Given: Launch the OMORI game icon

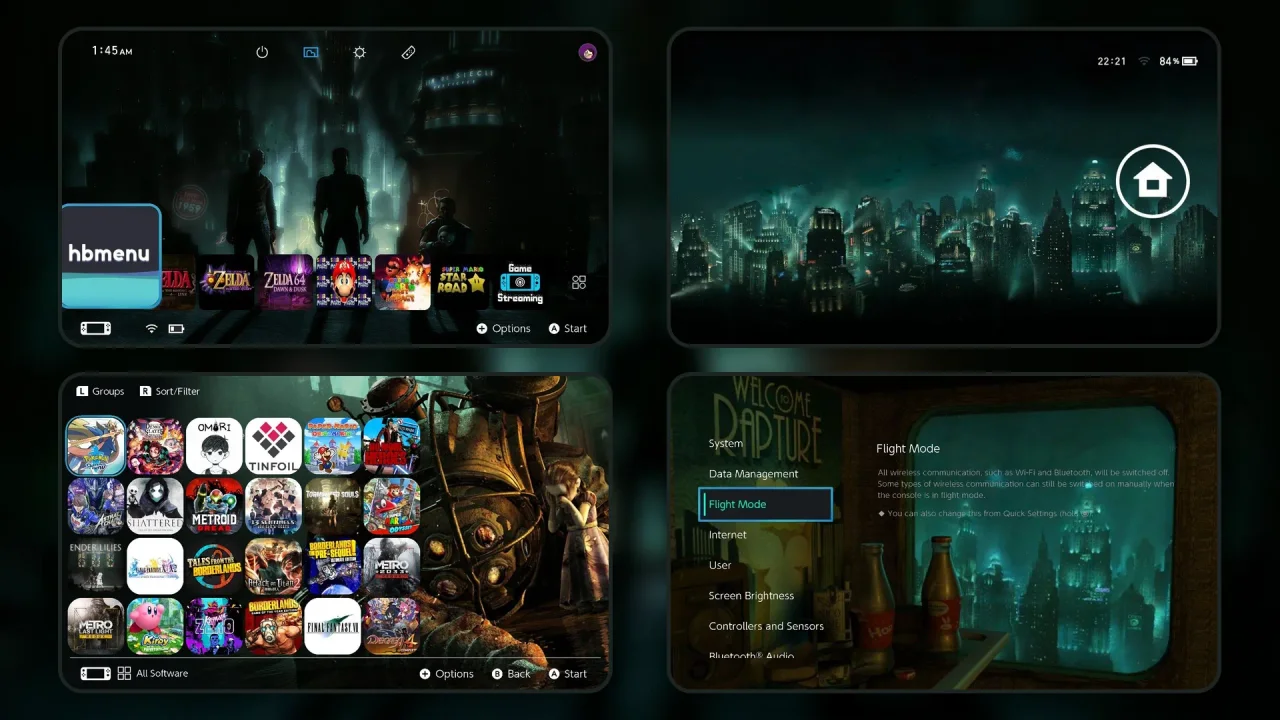Looking at the screenshot, I should (214, 446).
